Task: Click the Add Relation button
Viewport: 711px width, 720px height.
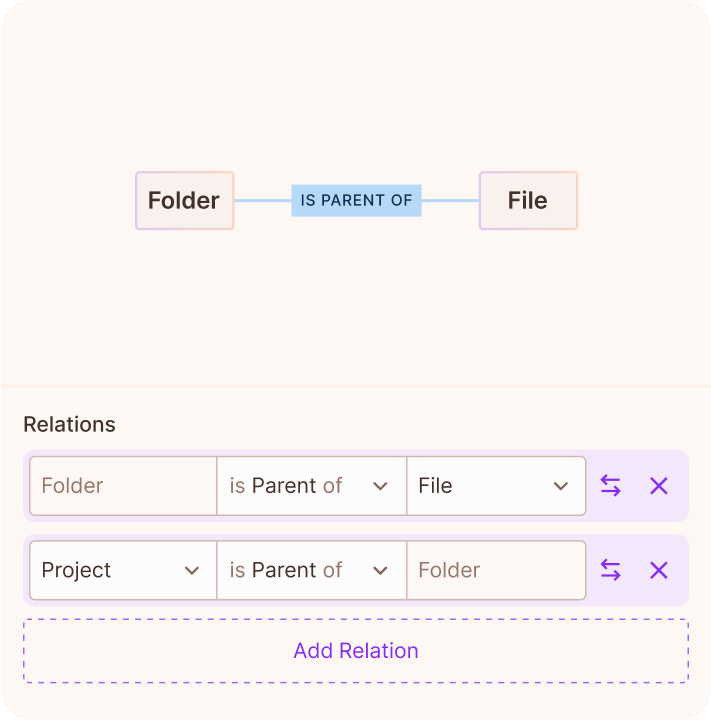Action: [x=355, y=651]
